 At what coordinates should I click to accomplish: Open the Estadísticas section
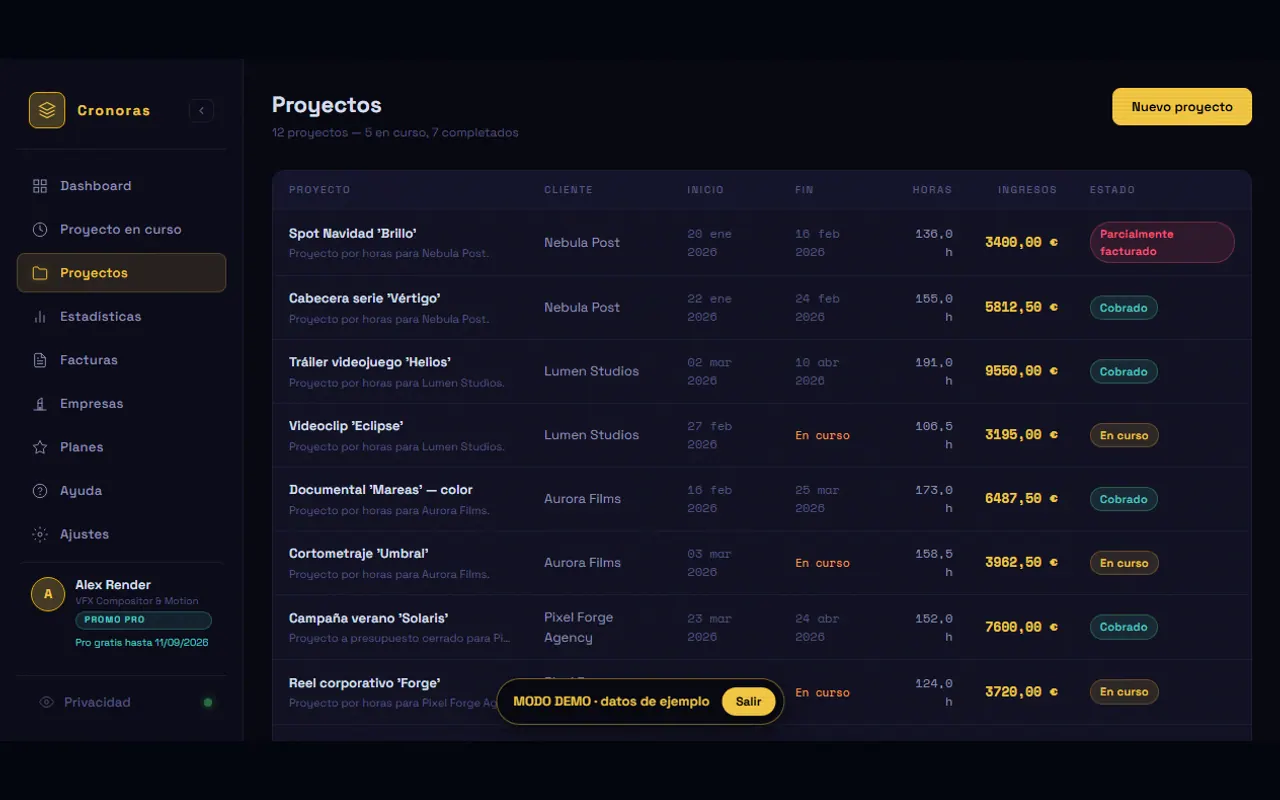tap(121, 316)
